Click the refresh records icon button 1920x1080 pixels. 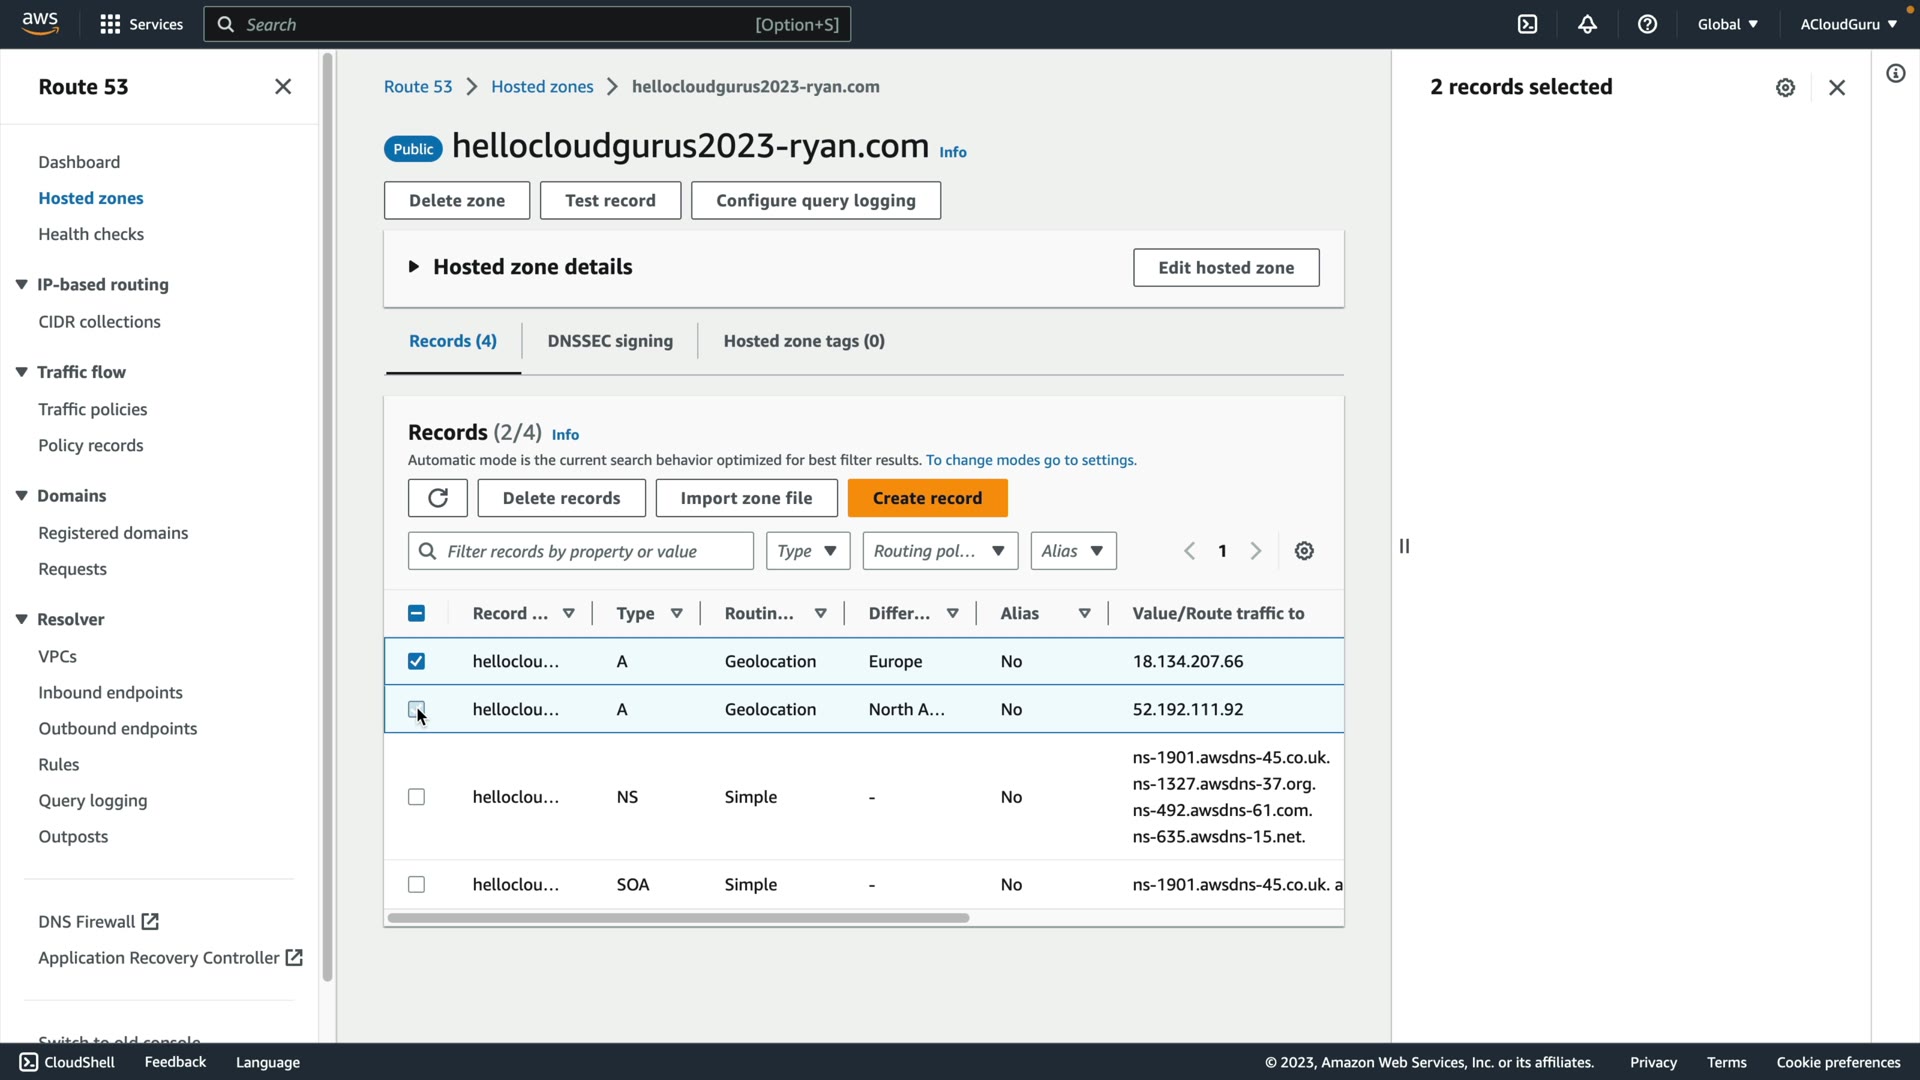[x=437, y=498]
